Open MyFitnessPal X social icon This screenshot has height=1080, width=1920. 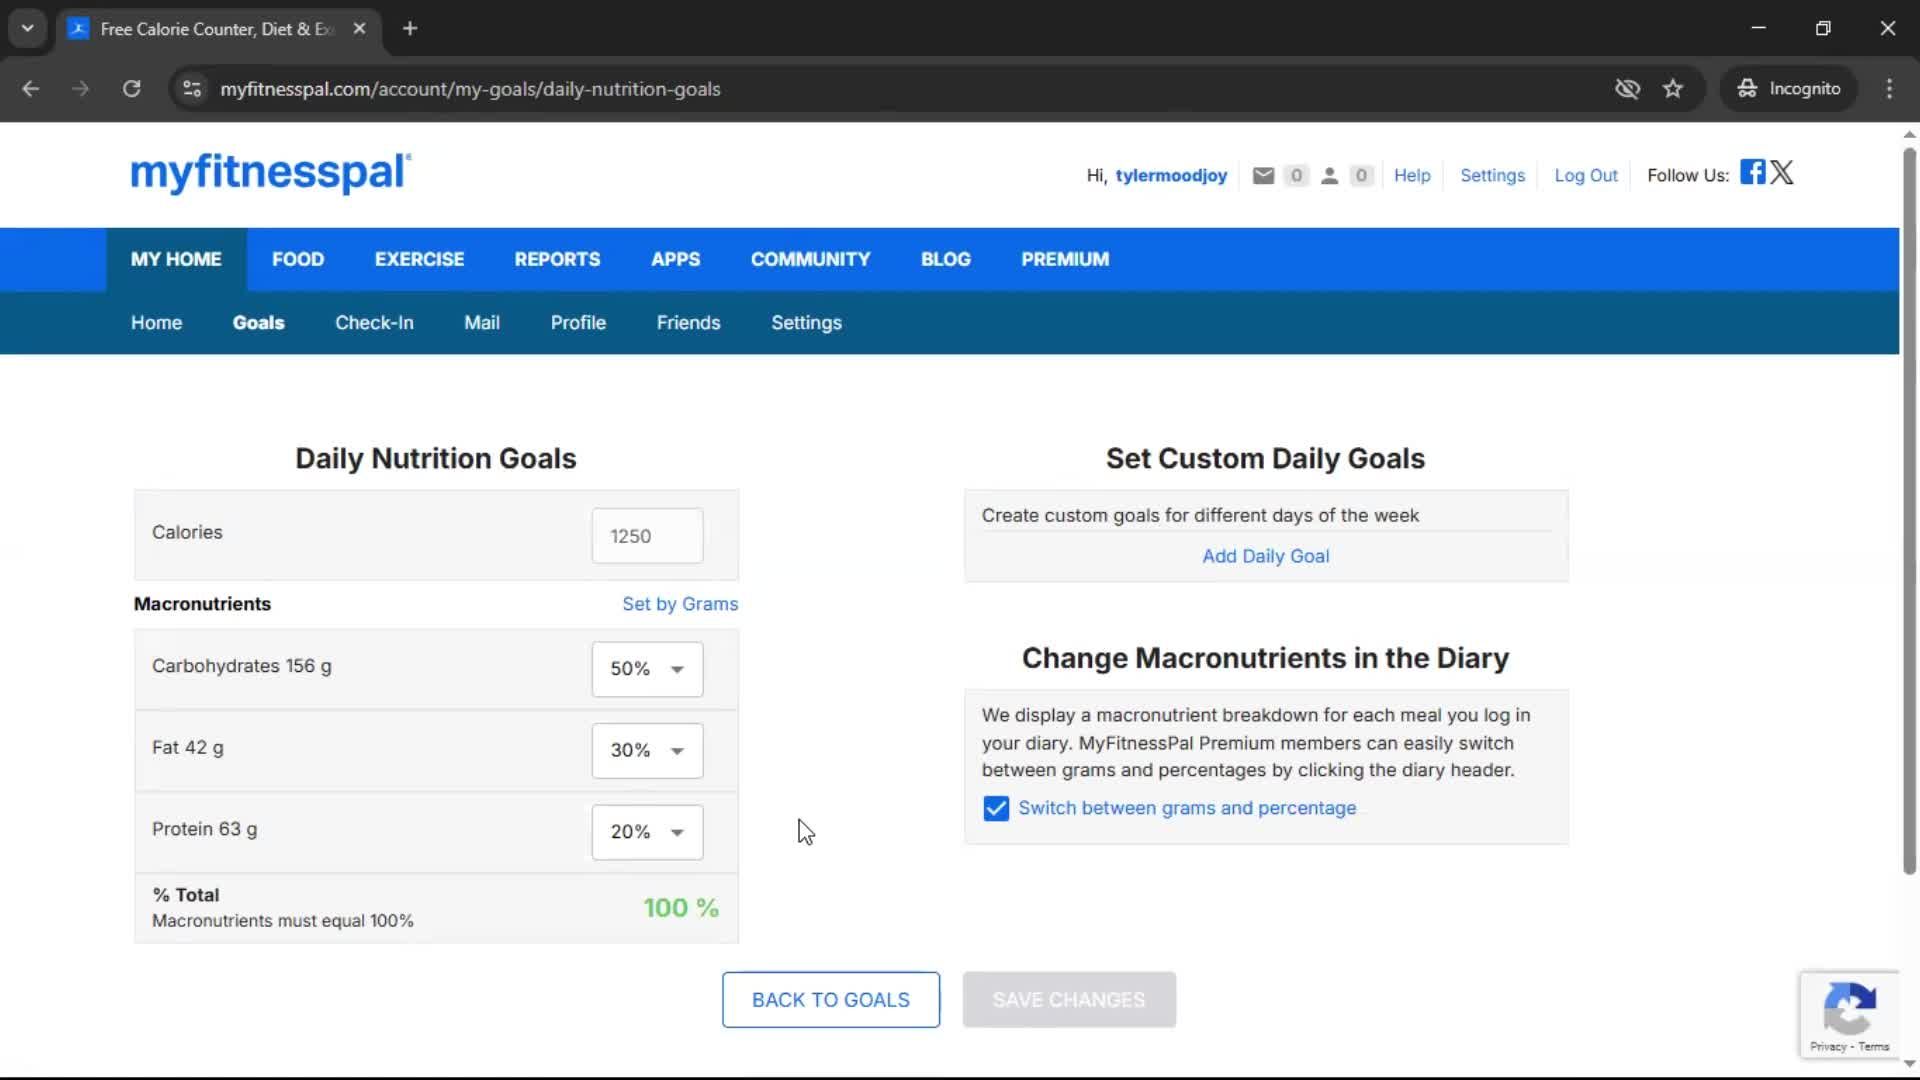1782,172
